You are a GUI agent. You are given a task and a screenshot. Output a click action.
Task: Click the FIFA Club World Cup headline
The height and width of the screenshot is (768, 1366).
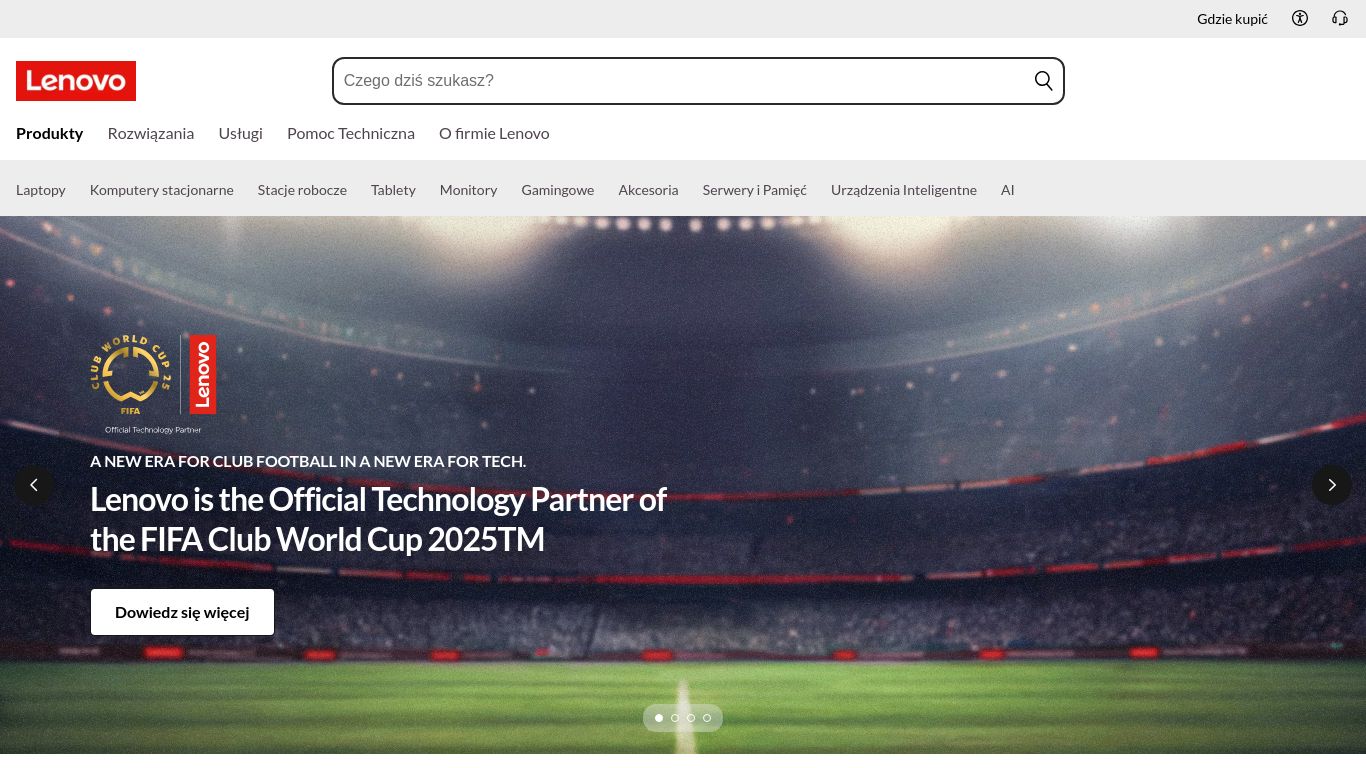(378, 519)
